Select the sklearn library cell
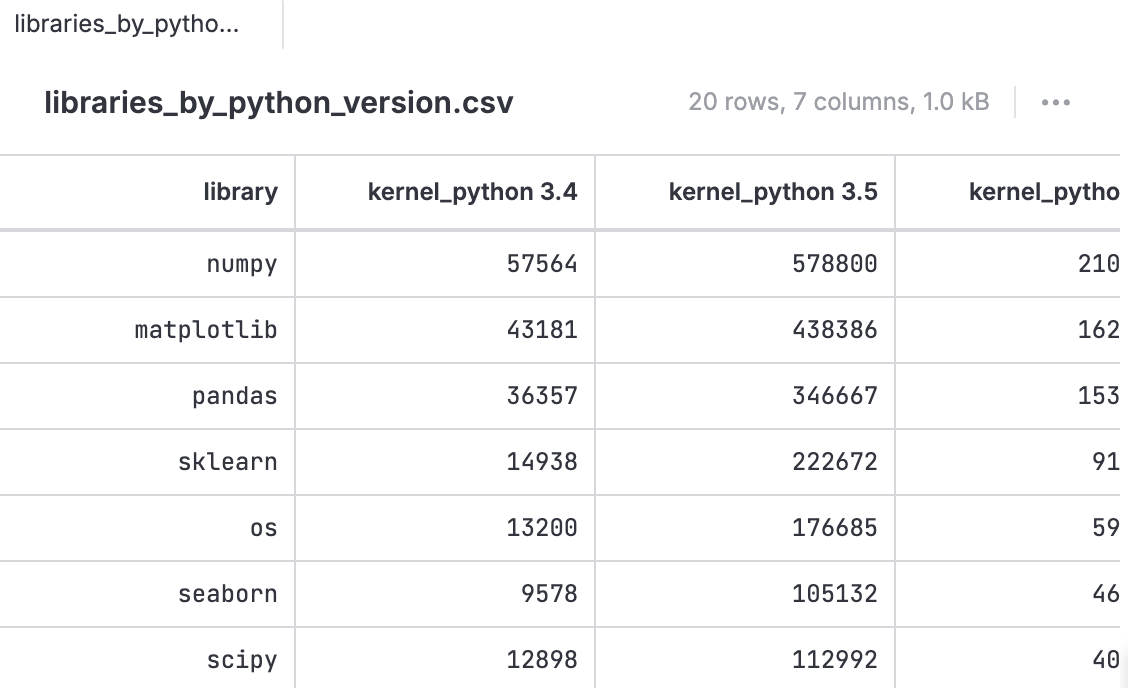Viewport: 1128px width, 688px height. pyautogui.click(x=227, y=462)
